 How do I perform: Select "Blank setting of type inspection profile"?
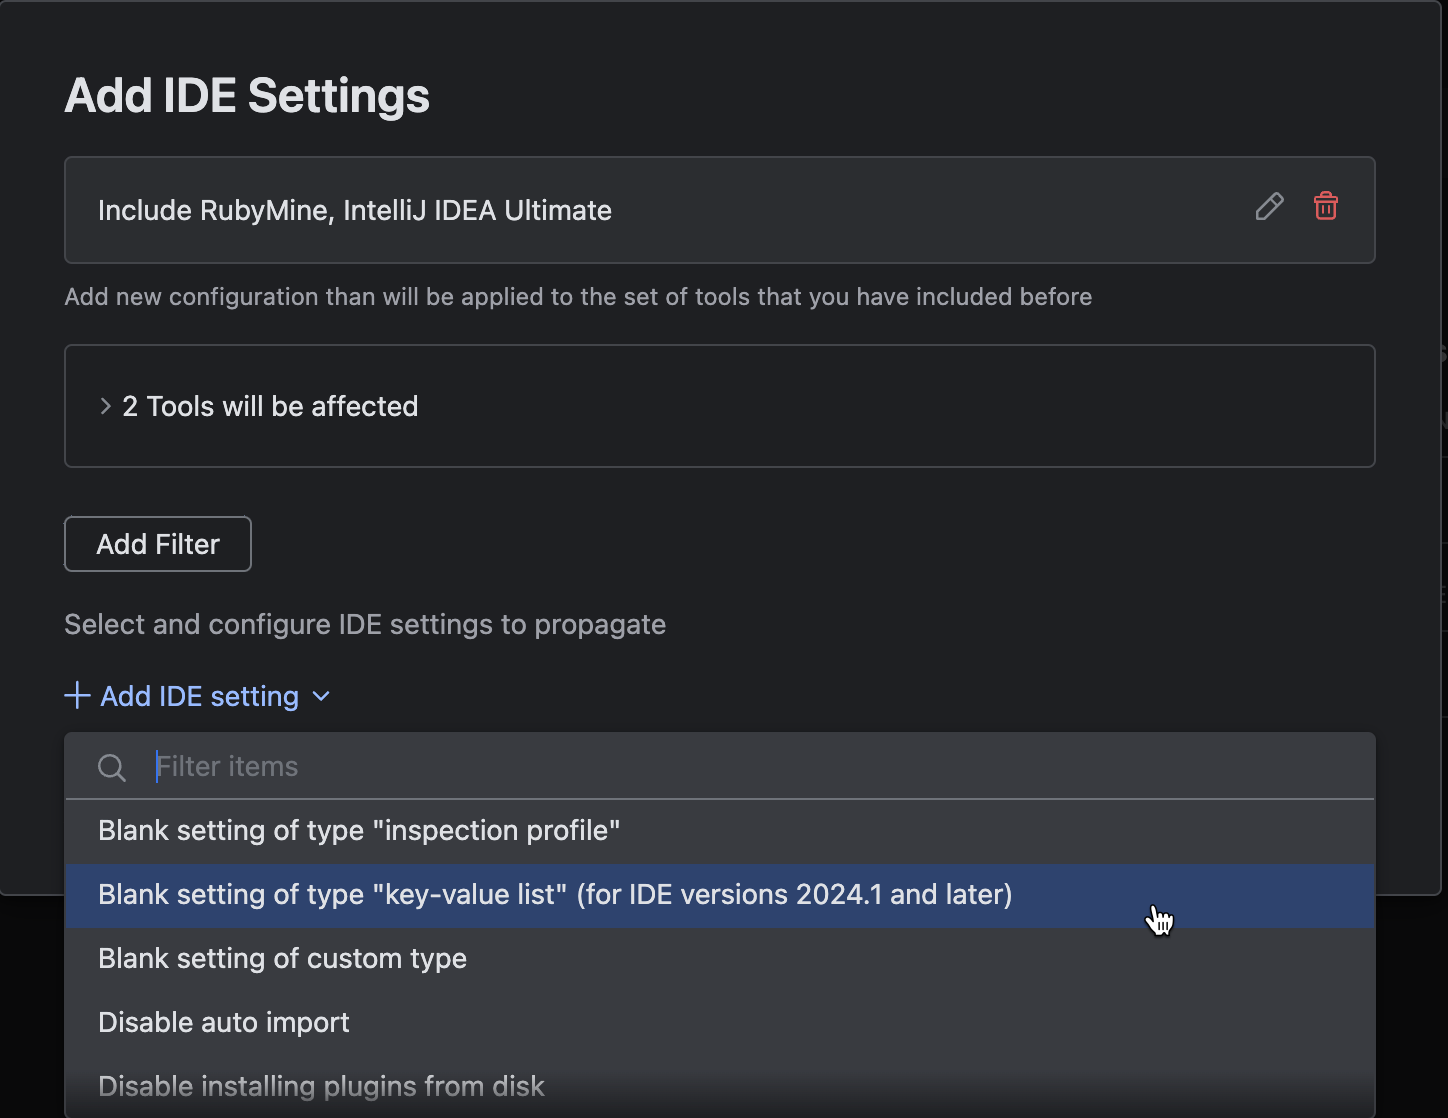[359, 830]
